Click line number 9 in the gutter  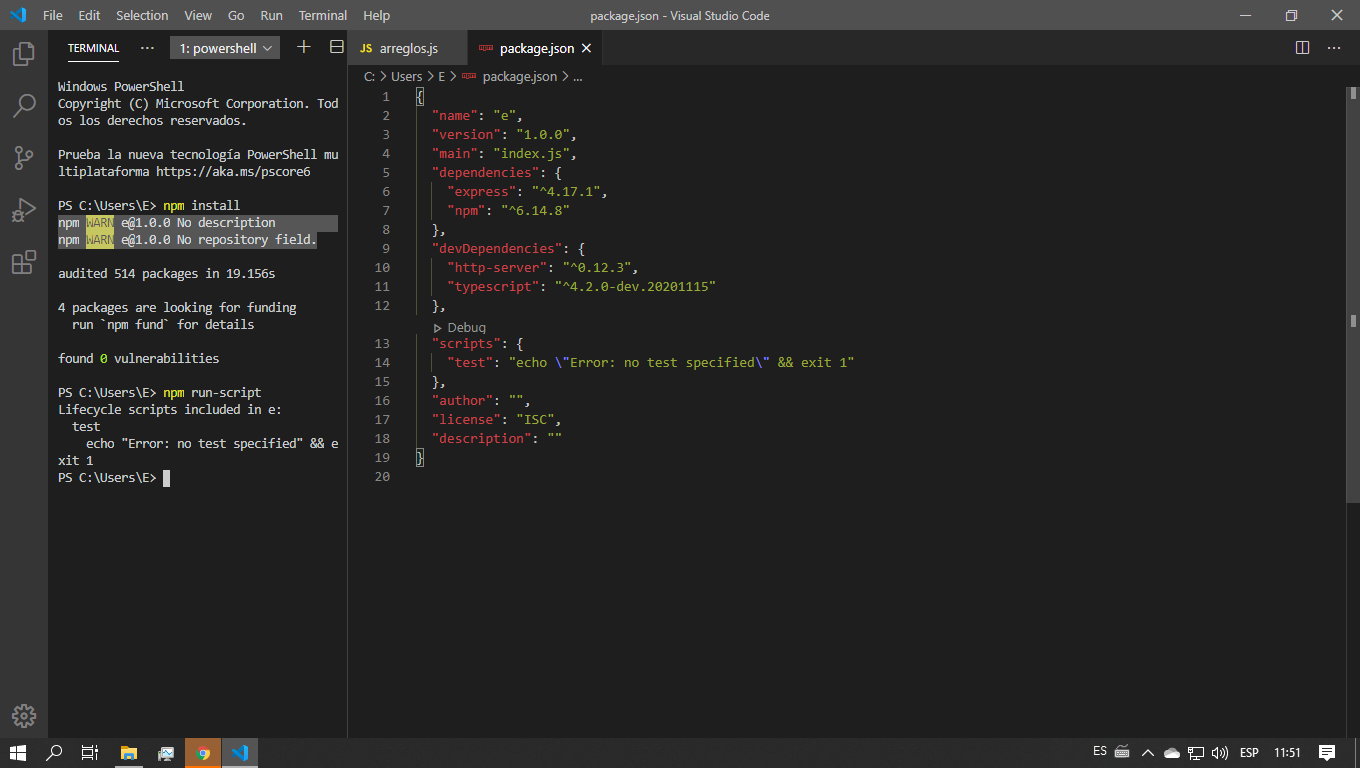click(x=386, y=248)
